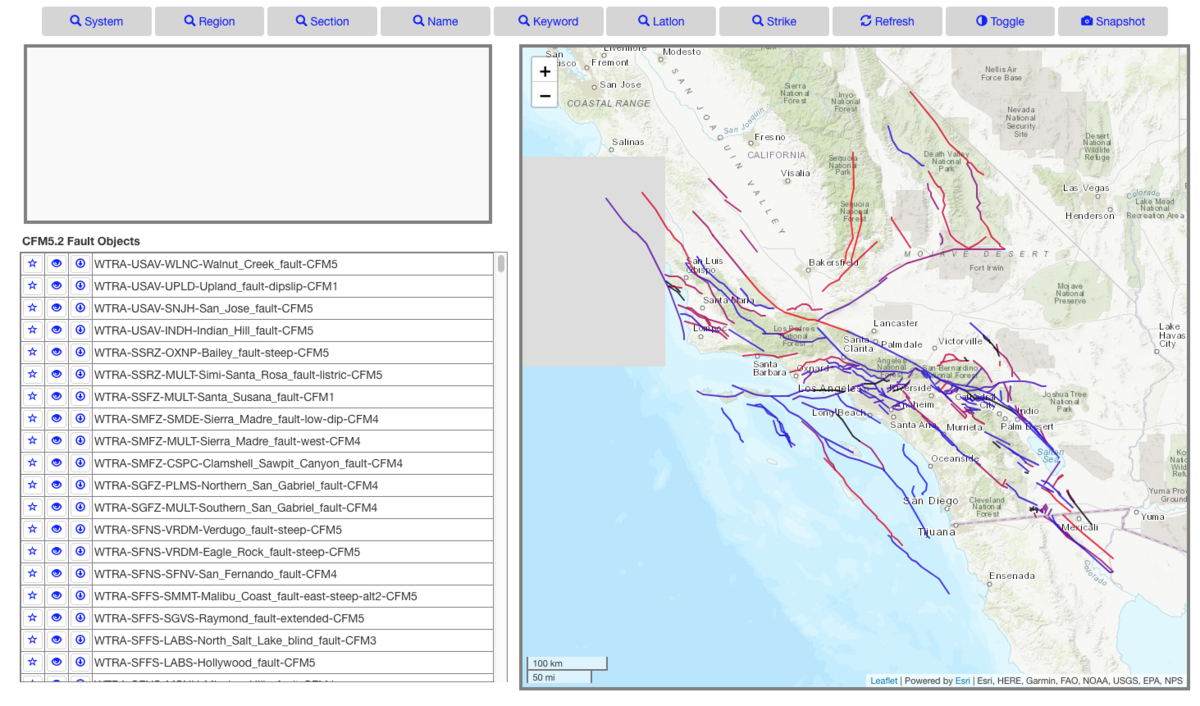This screenshot has width=1200, height=706.
Task: Open the System search option
Action: (x=96, y=21)
